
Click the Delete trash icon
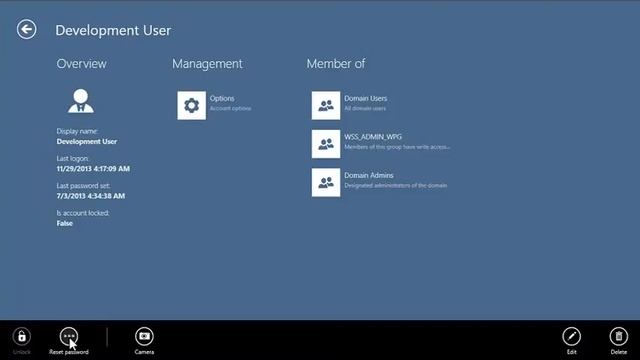(619, 336)
